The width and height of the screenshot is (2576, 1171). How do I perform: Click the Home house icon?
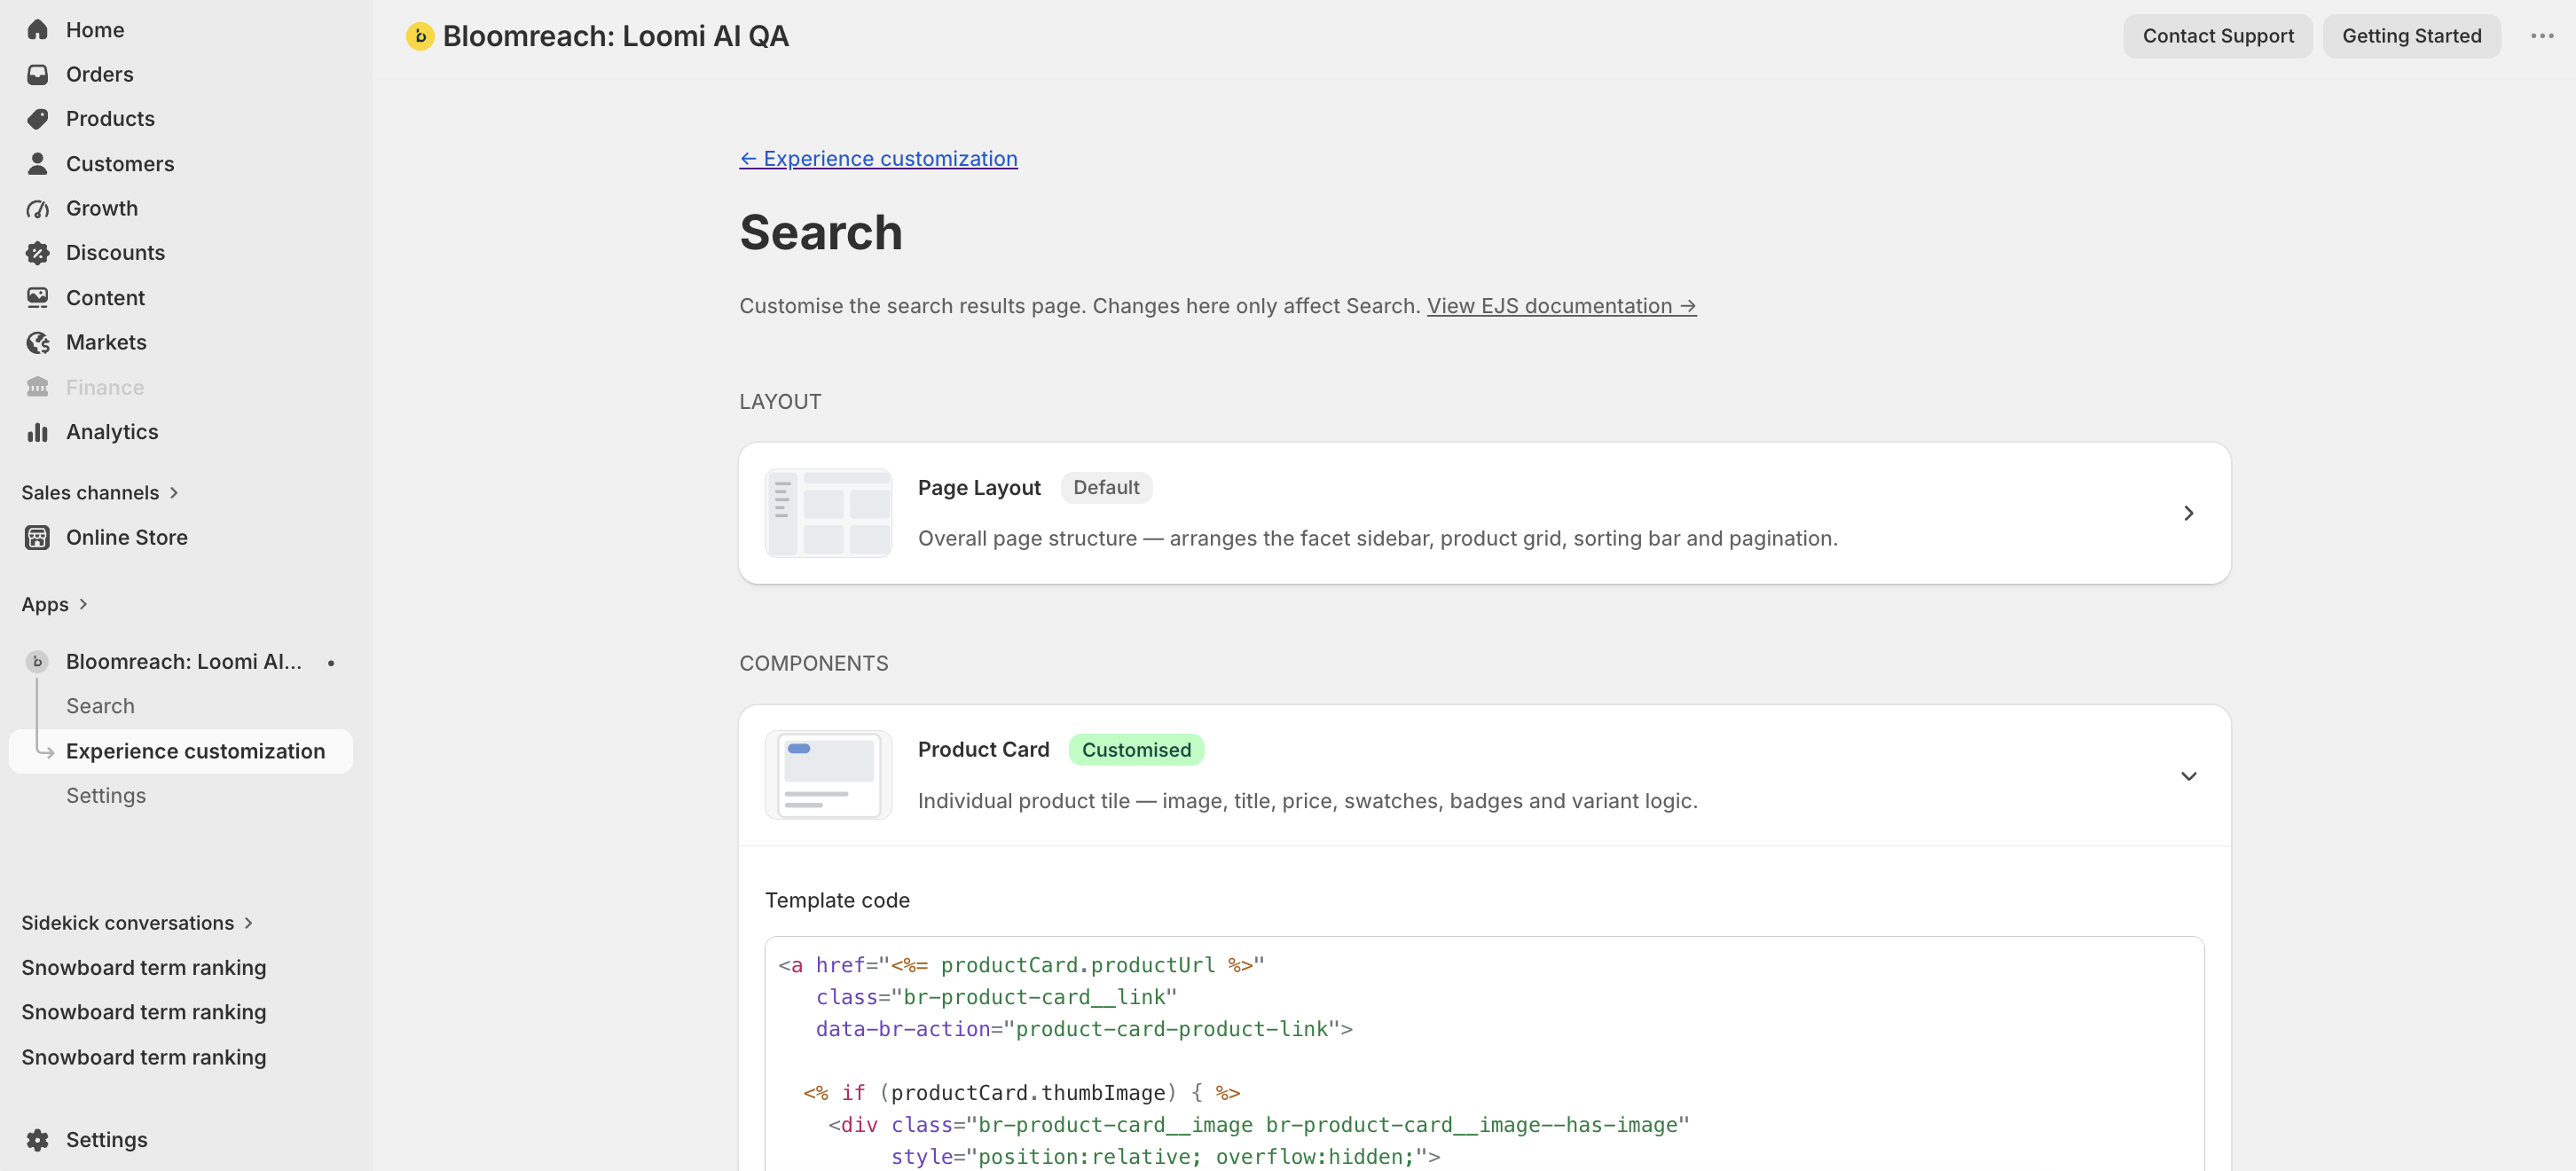click(x=37, y=29)
